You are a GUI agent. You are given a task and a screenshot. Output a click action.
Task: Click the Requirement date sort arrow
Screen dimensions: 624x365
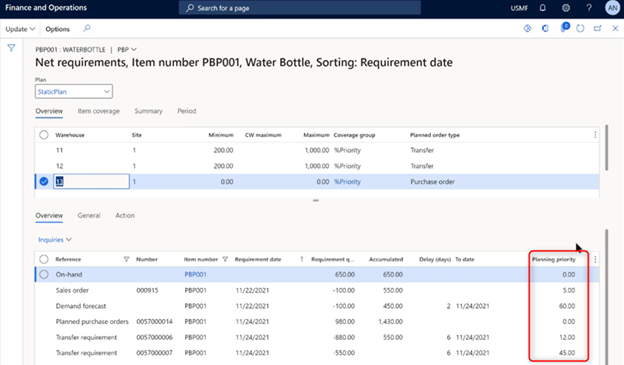tap(302, 259)
